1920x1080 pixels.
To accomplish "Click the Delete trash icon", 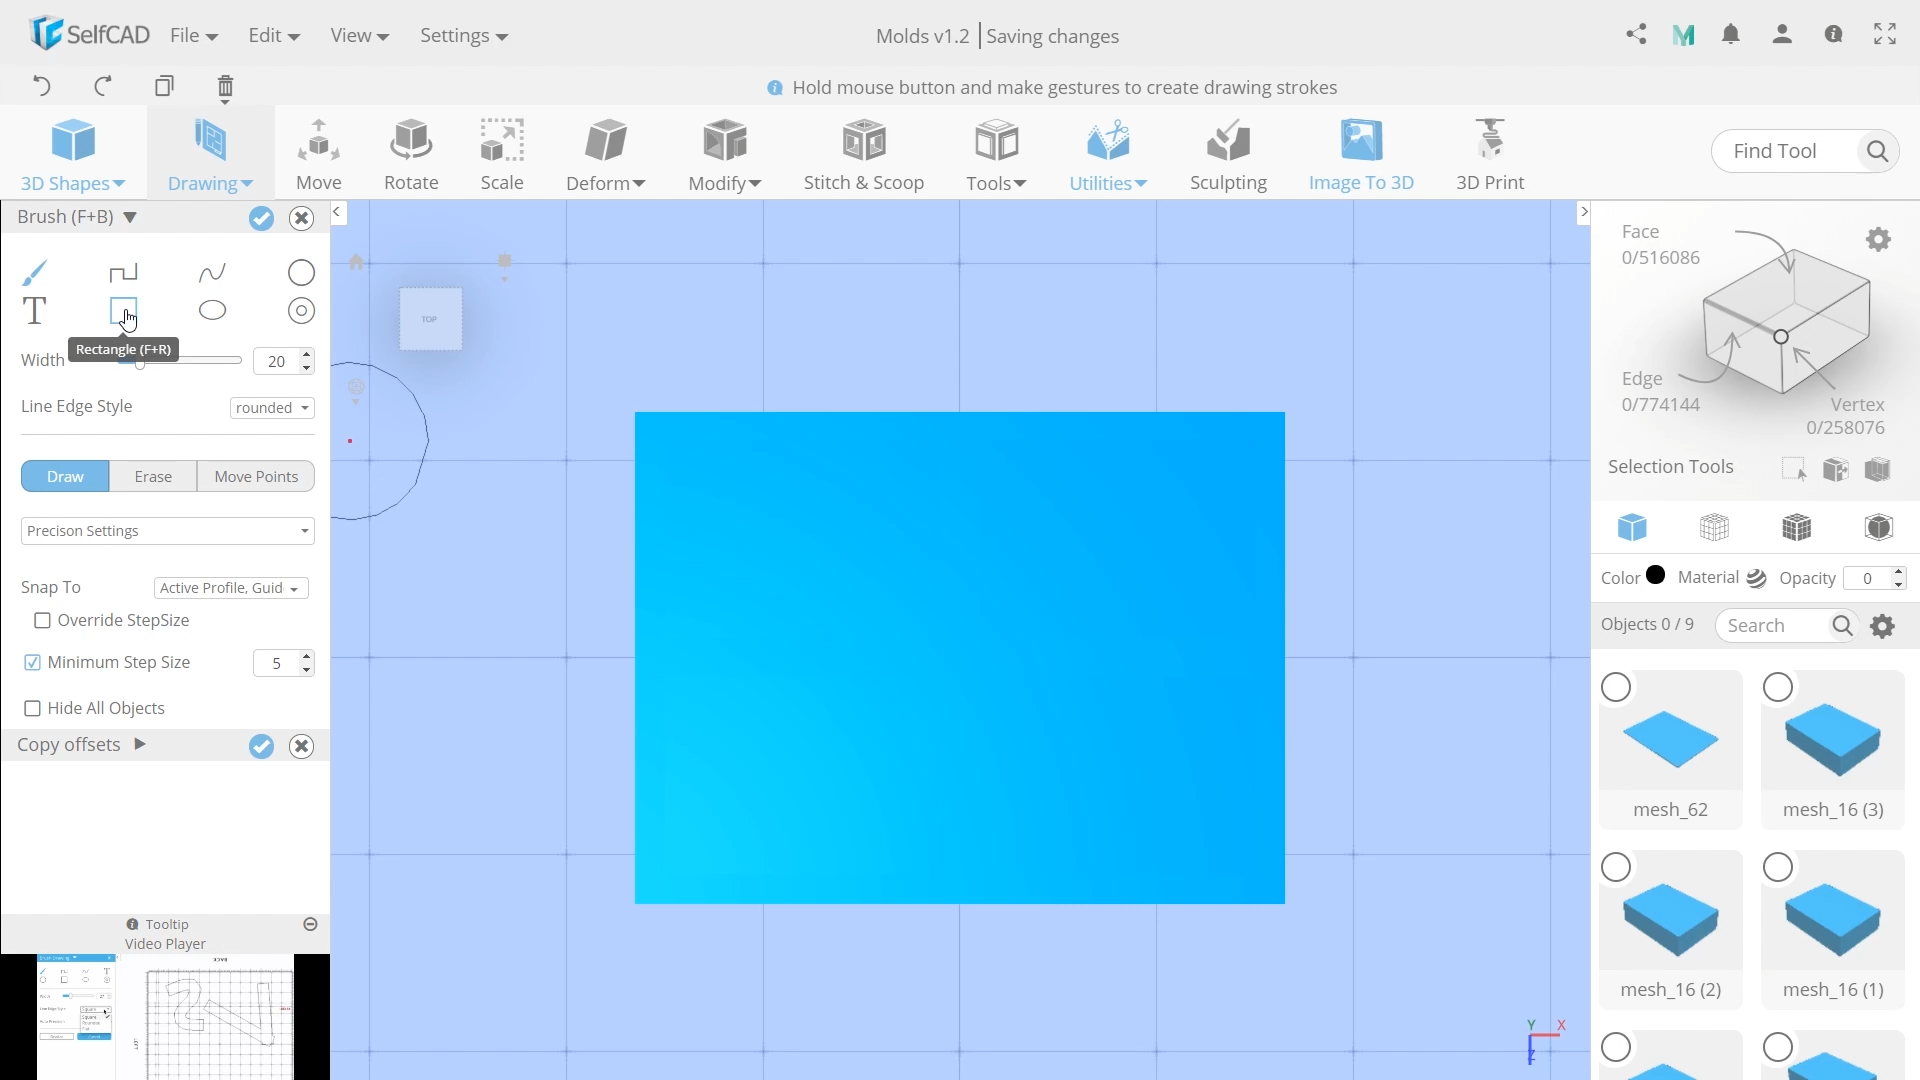I will point(225,88).
